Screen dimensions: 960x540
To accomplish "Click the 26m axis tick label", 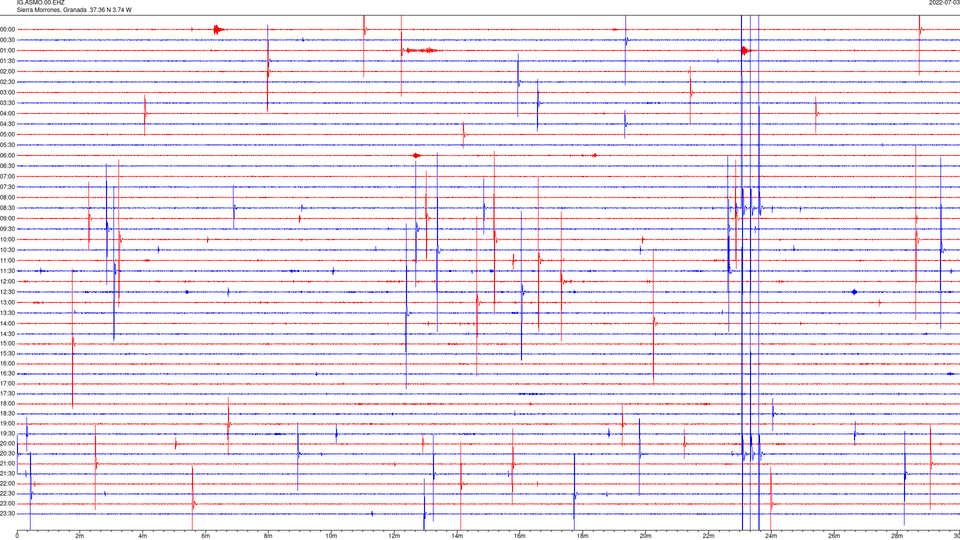I will pos(834,536).
